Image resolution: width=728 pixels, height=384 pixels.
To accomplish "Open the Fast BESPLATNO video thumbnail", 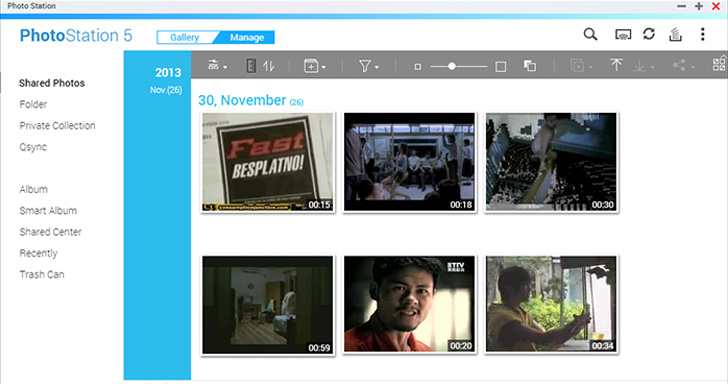I will tap(268, 163).
